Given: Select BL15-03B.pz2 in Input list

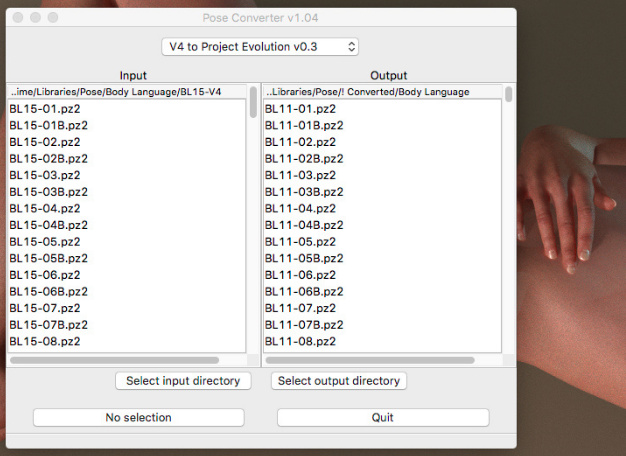Looking at the screenshot, I should pyautogui.click(x=49, y=191).
